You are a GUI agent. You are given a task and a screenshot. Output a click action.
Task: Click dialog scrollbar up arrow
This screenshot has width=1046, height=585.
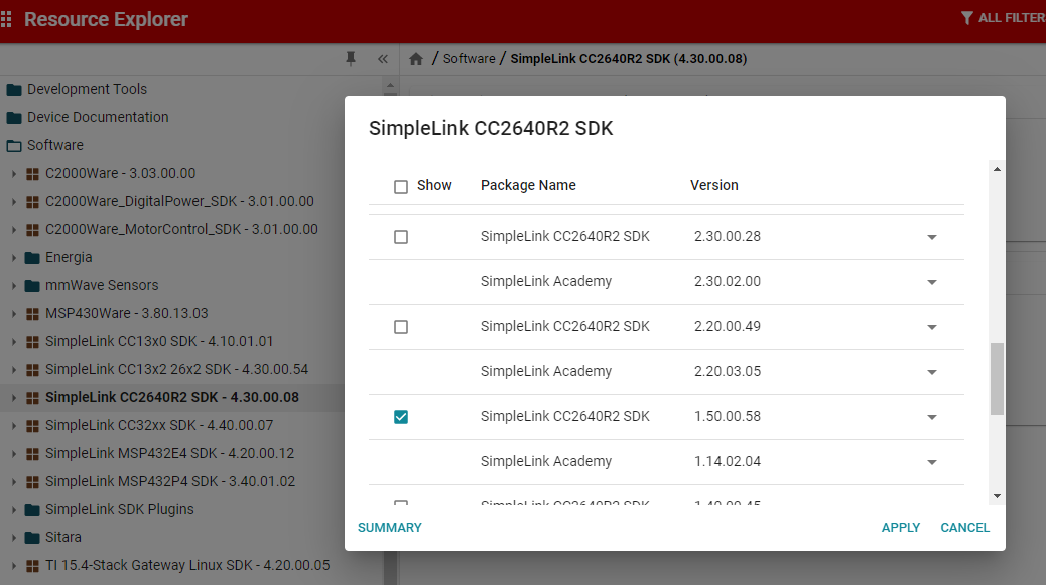[997, 169]
